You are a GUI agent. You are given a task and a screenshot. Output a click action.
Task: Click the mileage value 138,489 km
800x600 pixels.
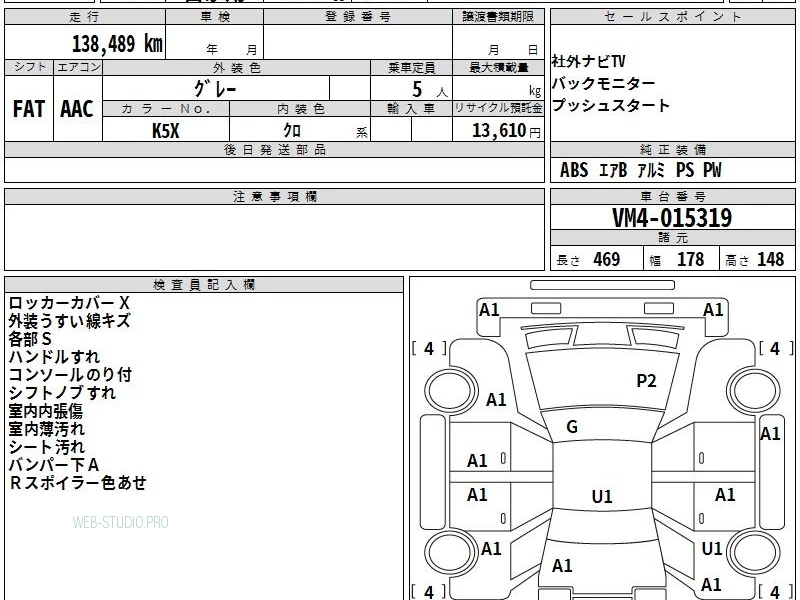click(117, 44)
